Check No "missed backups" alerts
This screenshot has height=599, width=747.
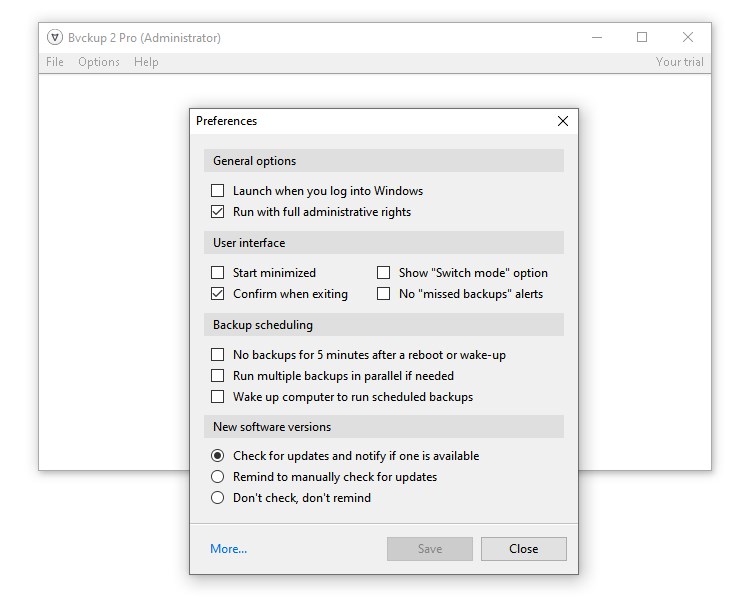[383, 294]
